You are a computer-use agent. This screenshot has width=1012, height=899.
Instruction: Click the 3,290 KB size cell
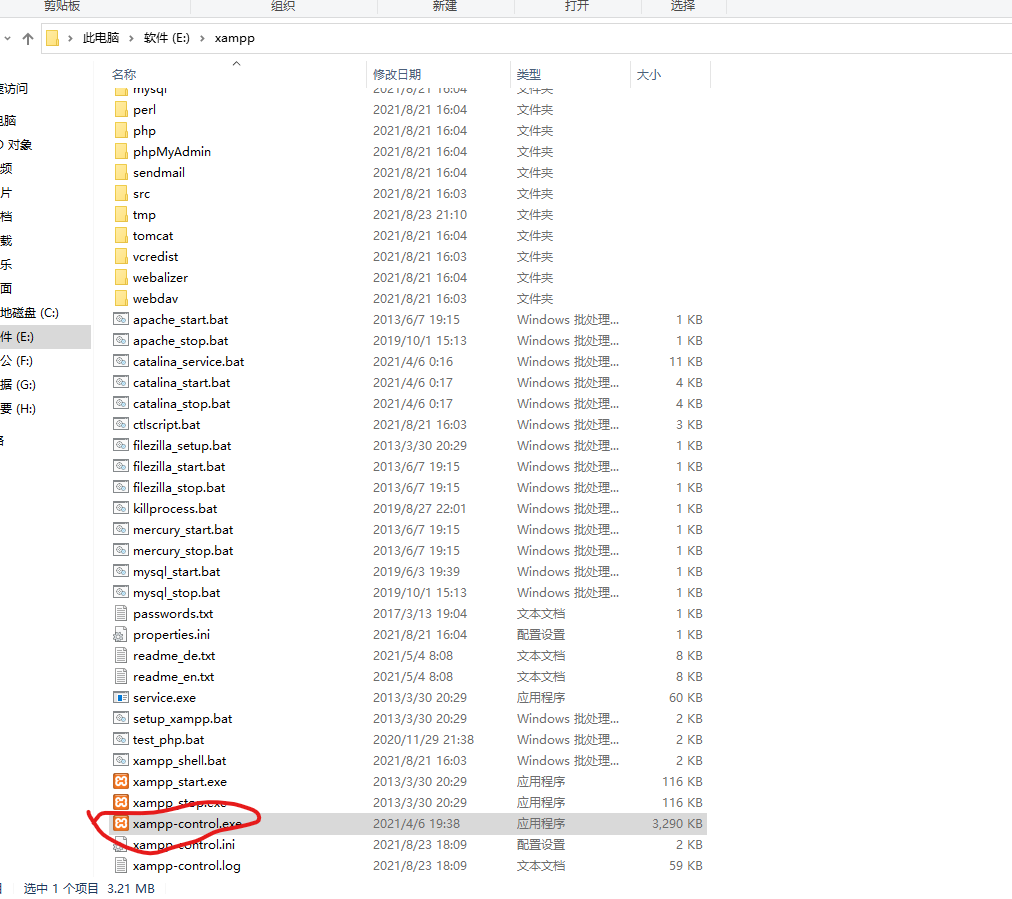(677, 823)
